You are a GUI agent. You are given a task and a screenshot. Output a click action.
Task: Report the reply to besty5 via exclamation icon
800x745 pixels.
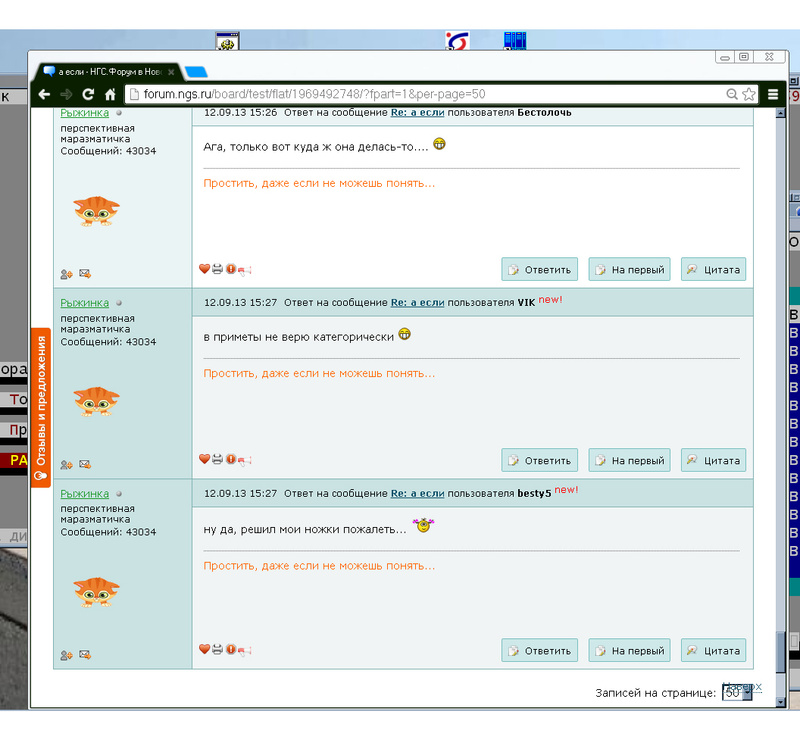point(231,649)
